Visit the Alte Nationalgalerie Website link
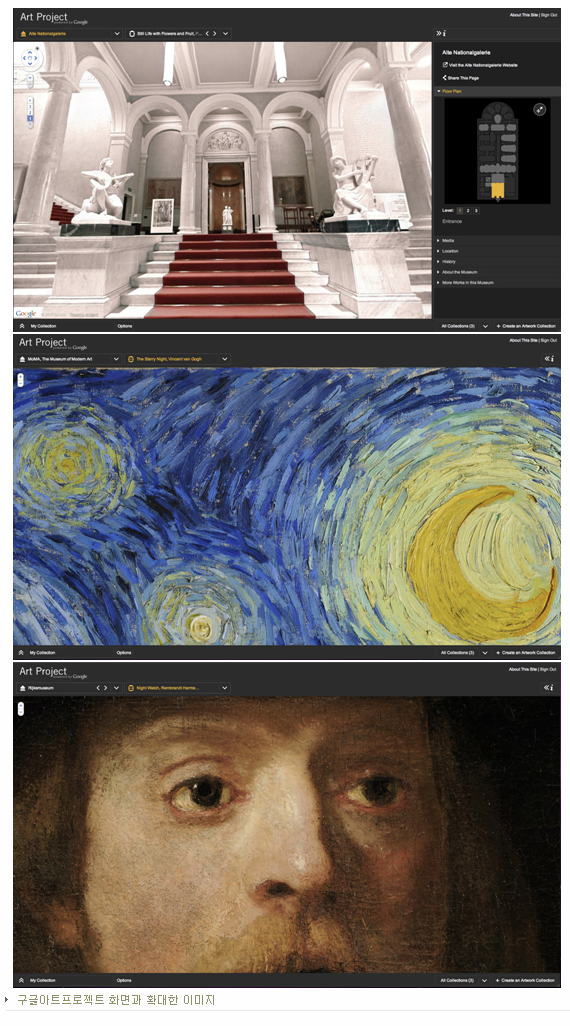The width and height of the screenshot is (570, 1026). click(480, 65)
